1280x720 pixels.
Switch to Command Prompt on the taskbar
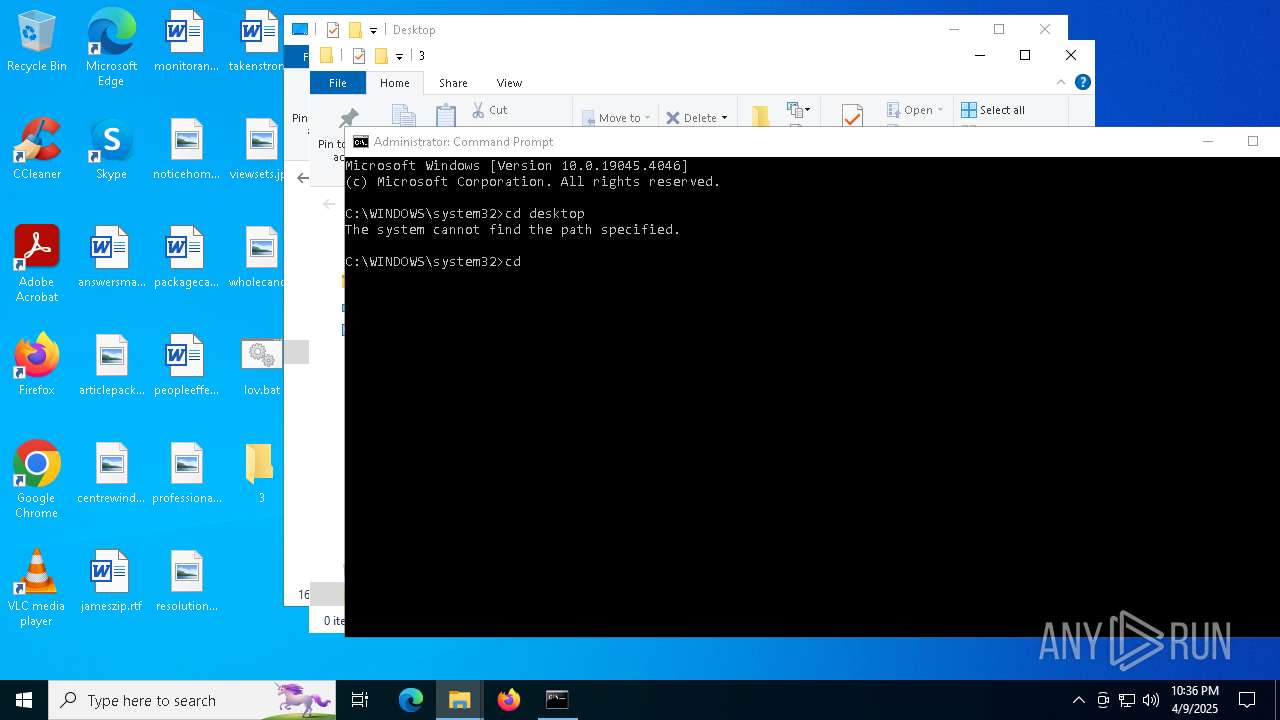(x=557, y=700)
